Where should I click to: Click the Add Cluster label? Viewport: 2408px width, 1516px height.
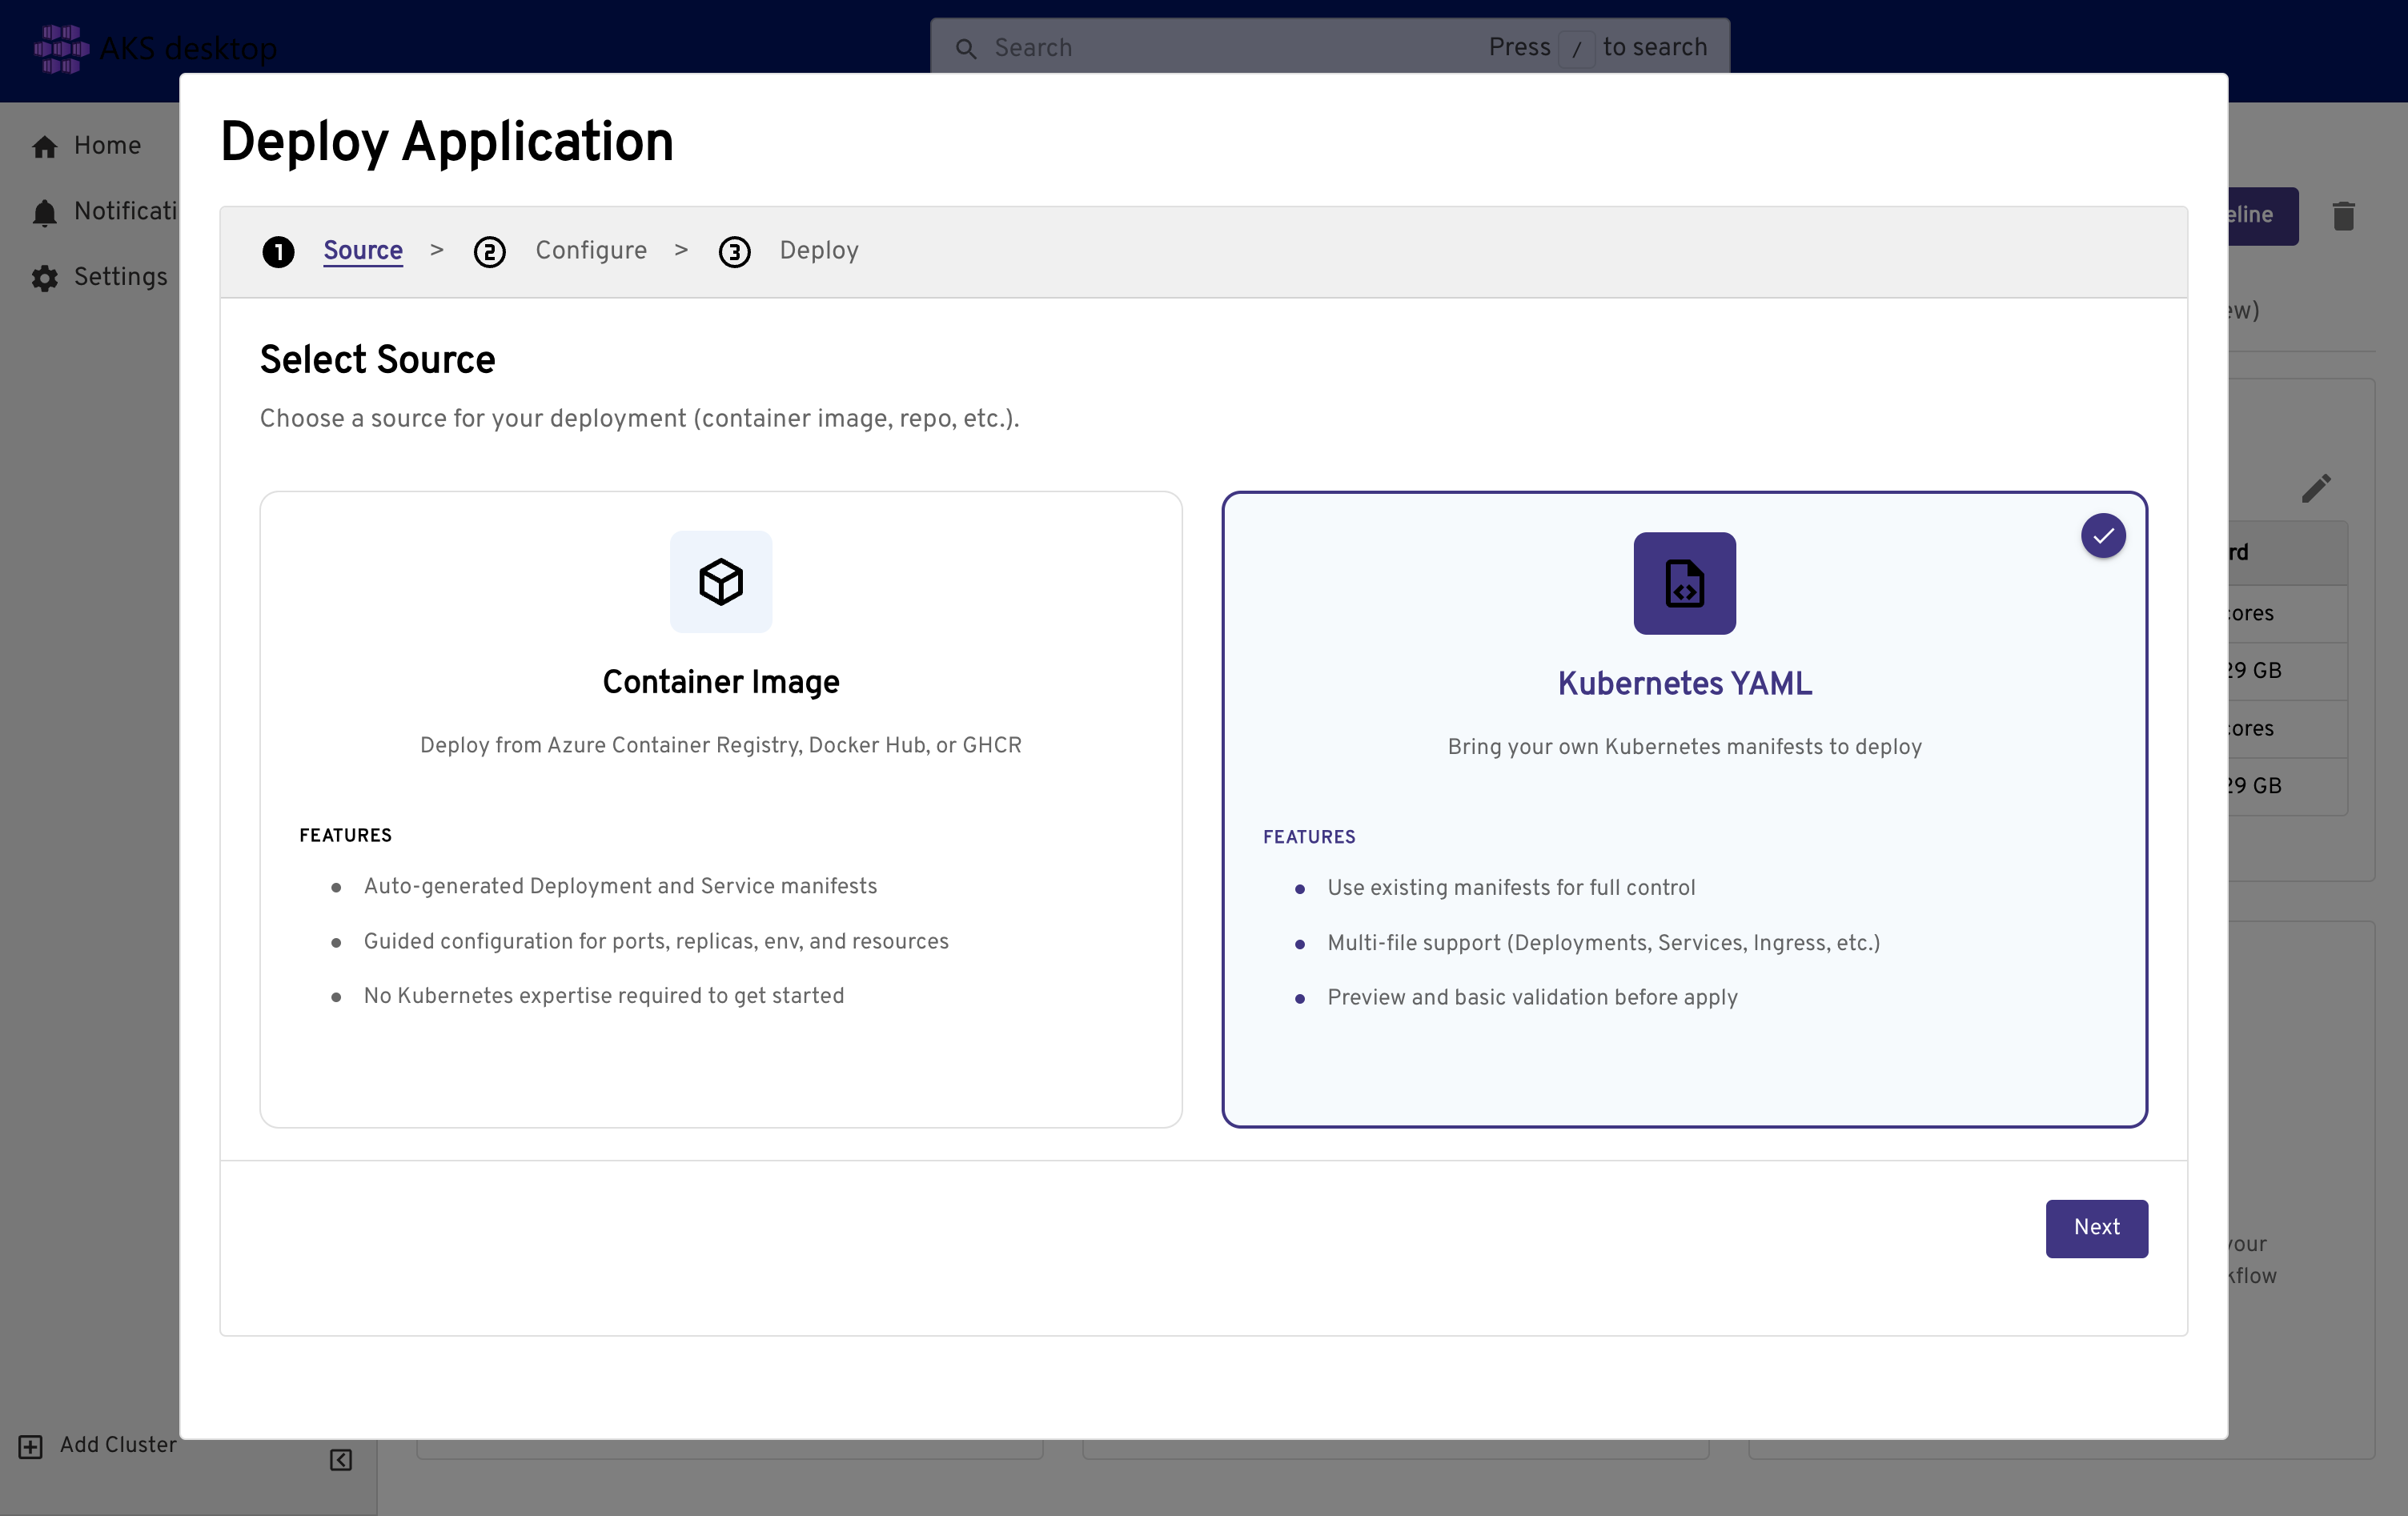118,1445
